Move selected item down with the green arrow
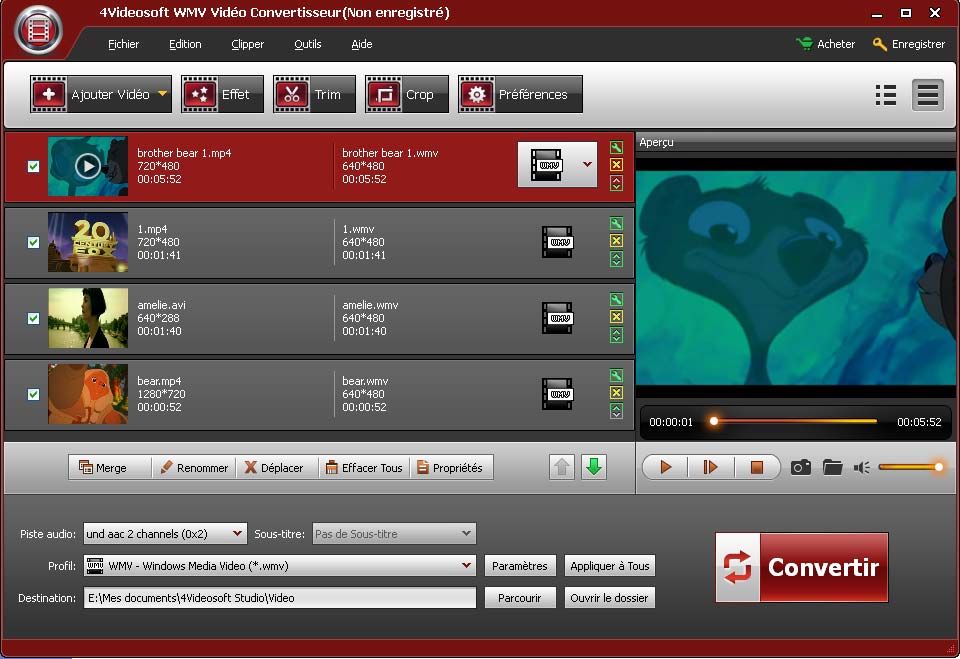This screenshot has width=960, height=659. tap(594, 467)
